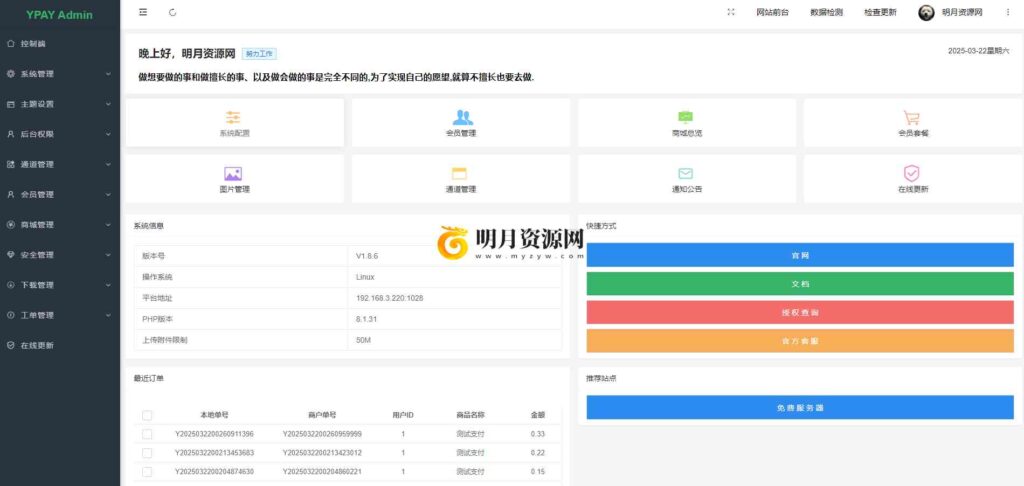Open the 数据检测 header item
The height and width of the screenshot is (486, 1024).
(826, 12)
